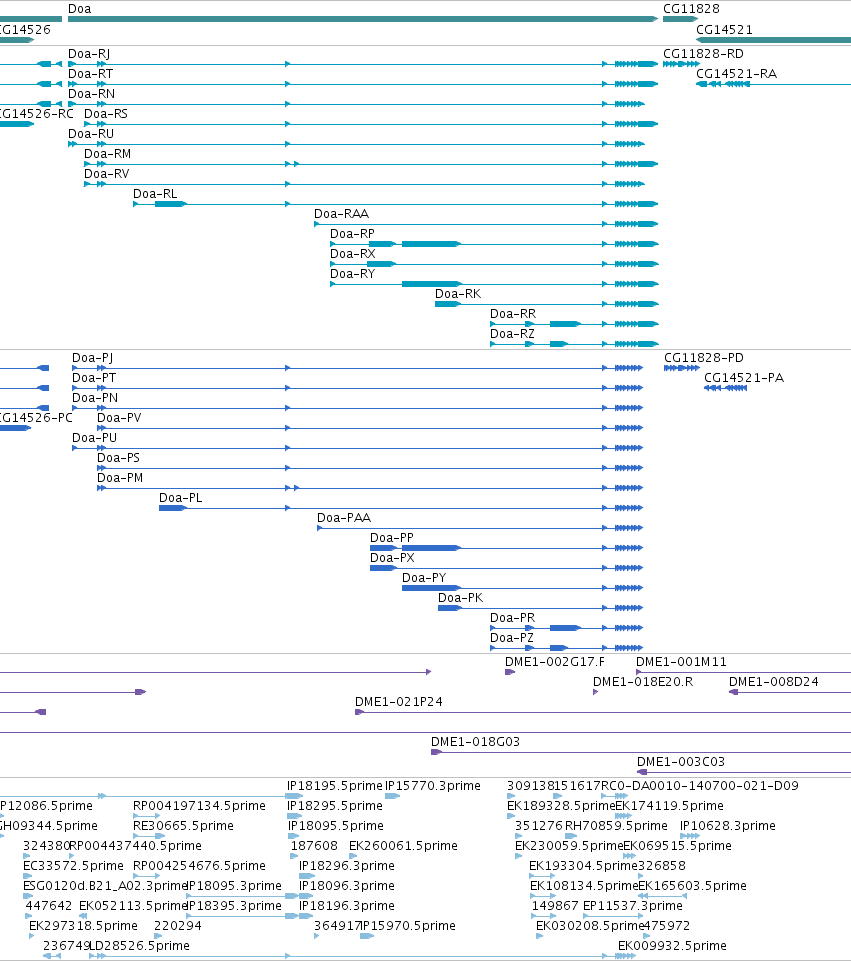Select the Doa-RS transcript label

pyautogui.click(x=106, y=113)
